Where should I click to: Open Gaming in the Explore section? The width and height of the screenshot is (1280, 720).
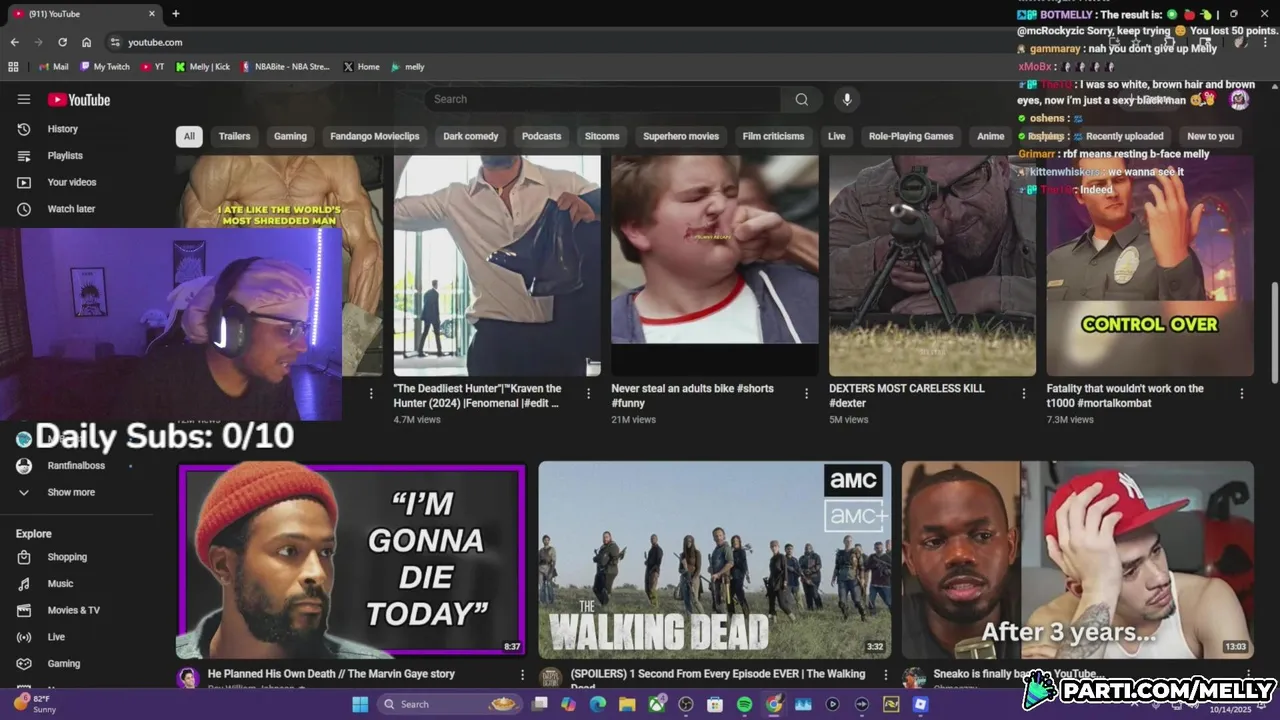coord(63,664)
